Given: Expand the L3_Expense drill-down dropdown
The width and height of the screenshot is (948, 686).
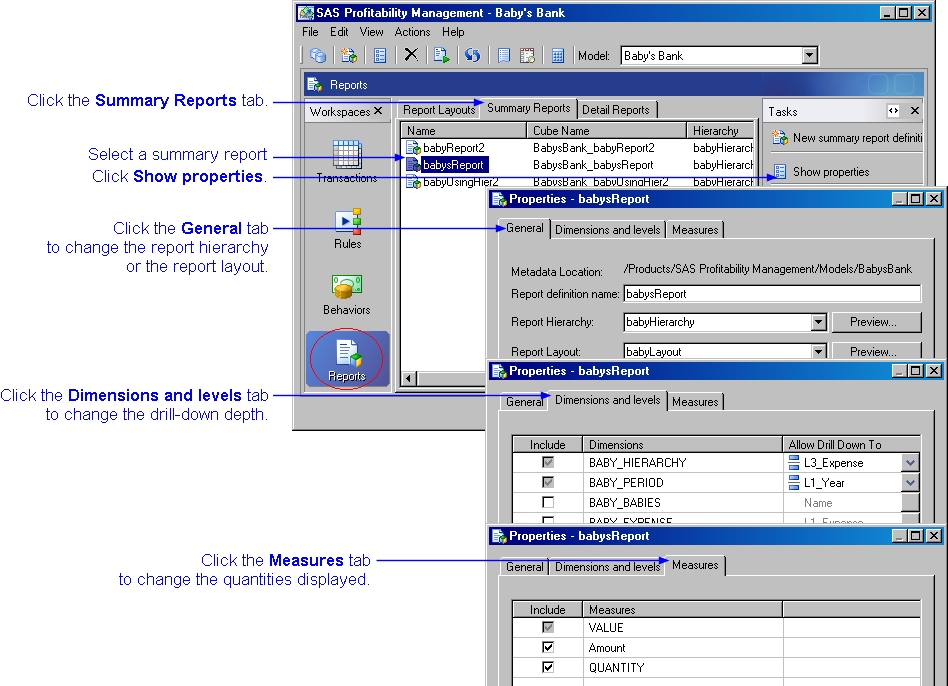Looking at the screenshot, I should click(x=908, y=462).
